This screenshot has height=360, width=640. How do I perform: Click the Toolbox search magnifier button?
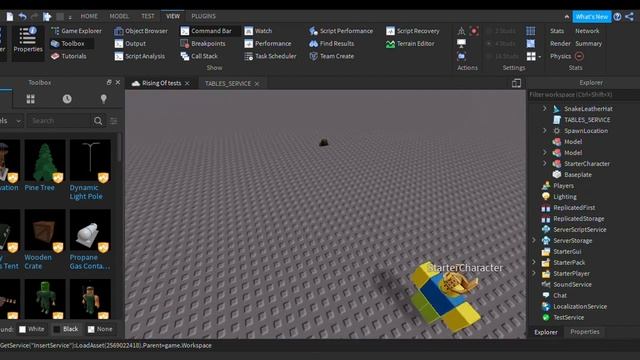[x=98, y=121]
